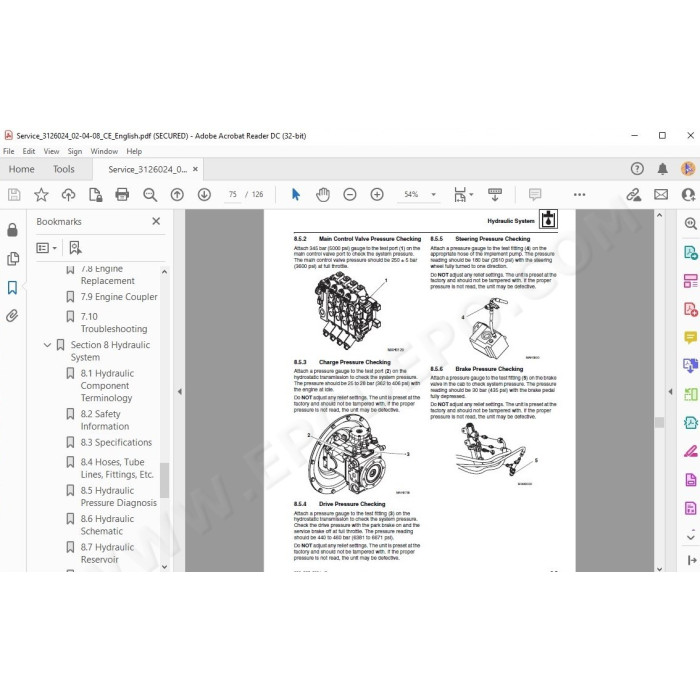Open bookmarks options dropdown
Viewport: 700px width, 700px height.
point(46,248)
